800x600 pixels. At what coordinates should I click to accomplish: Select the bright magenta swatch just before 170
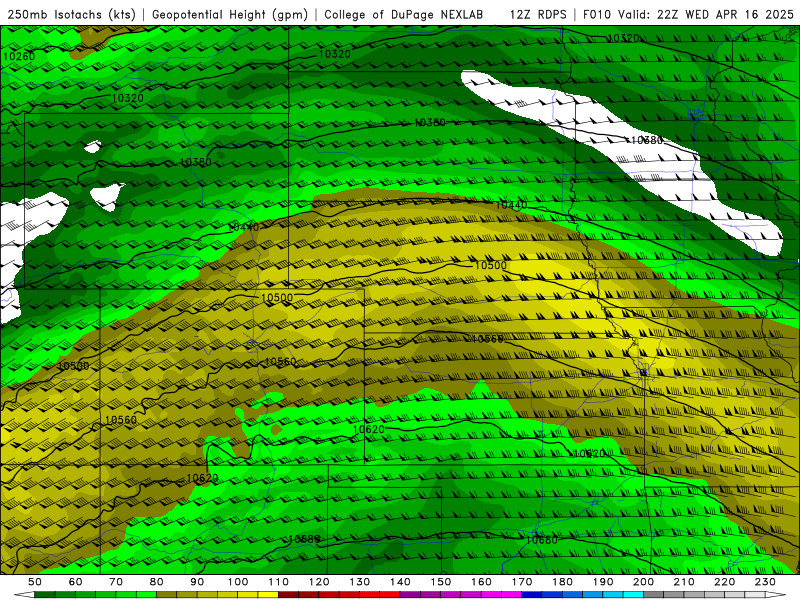point(512,595)
